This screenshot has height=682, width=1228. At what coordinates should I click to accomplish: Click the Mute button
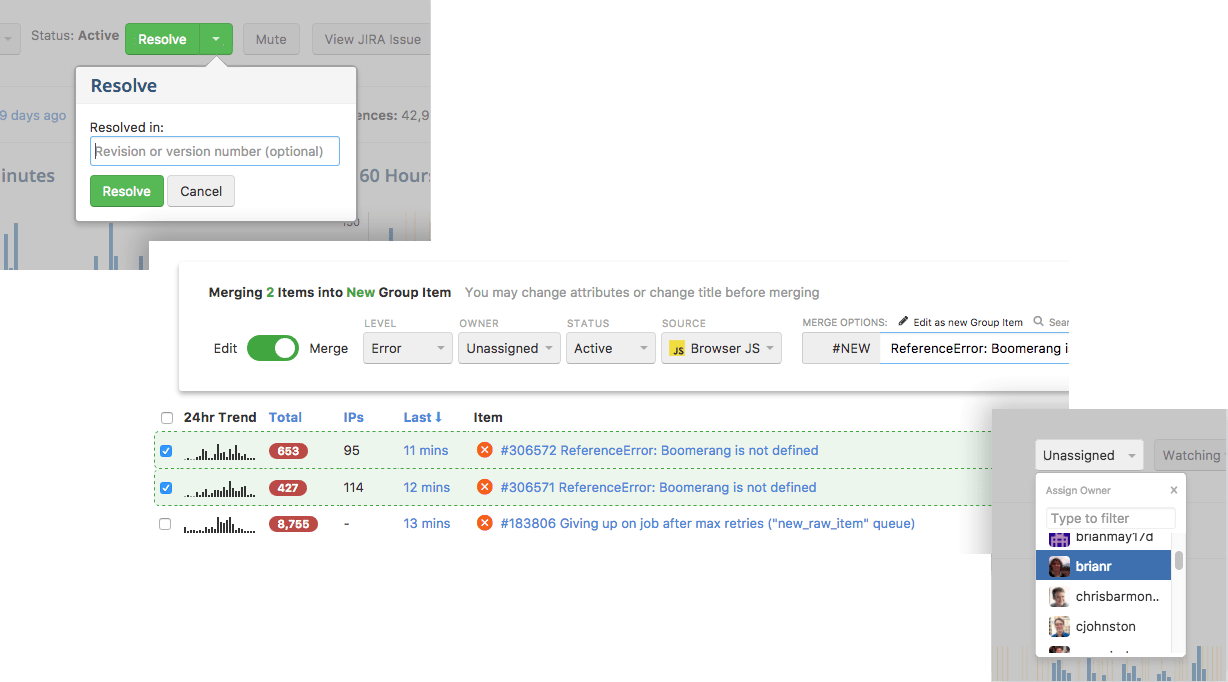(x=271, y=39)
